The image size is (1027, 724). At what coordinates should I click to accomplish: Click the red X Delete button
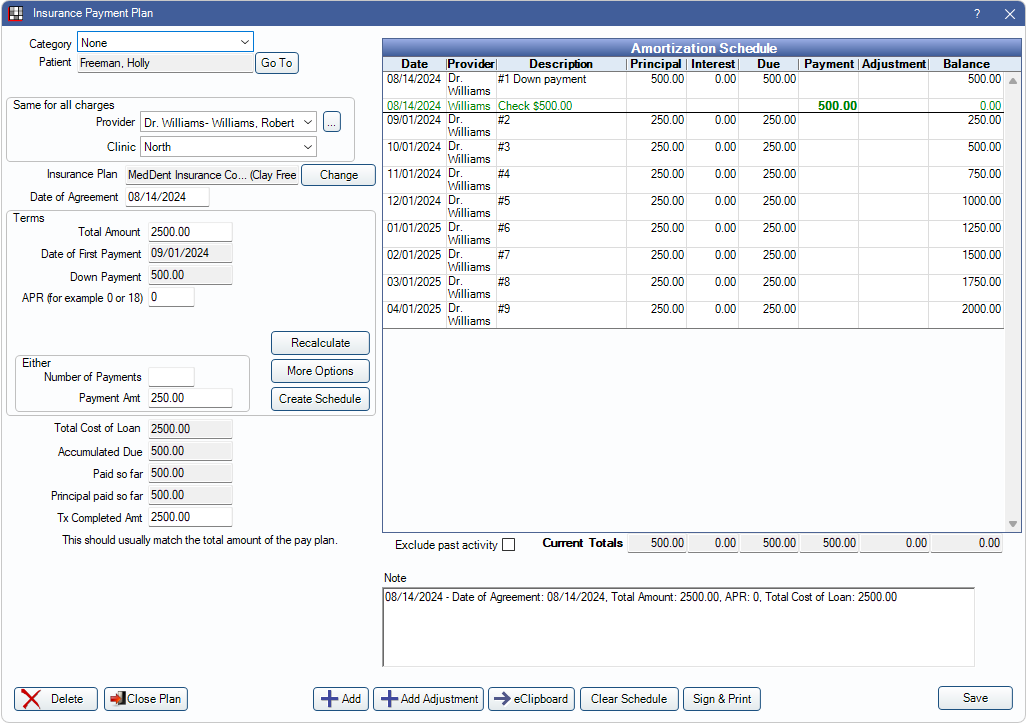pyautogui.click(x=56, y=699)
